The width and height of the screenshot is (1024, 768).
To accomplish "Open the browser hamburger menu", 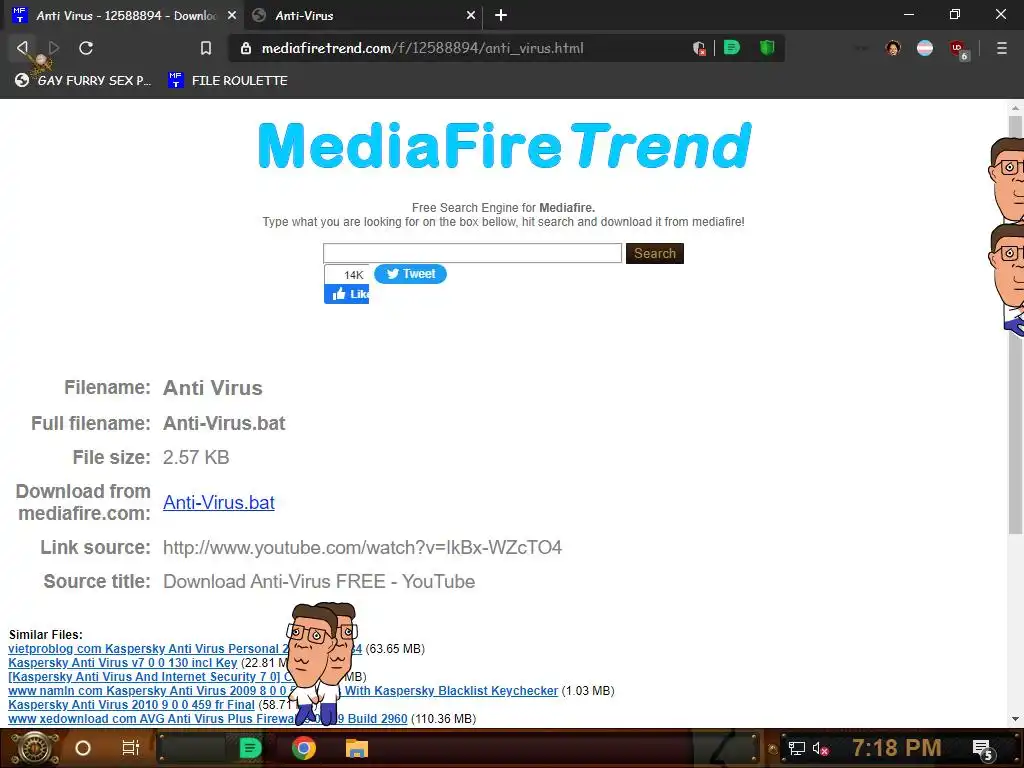I will click(x=1001, y=48).
